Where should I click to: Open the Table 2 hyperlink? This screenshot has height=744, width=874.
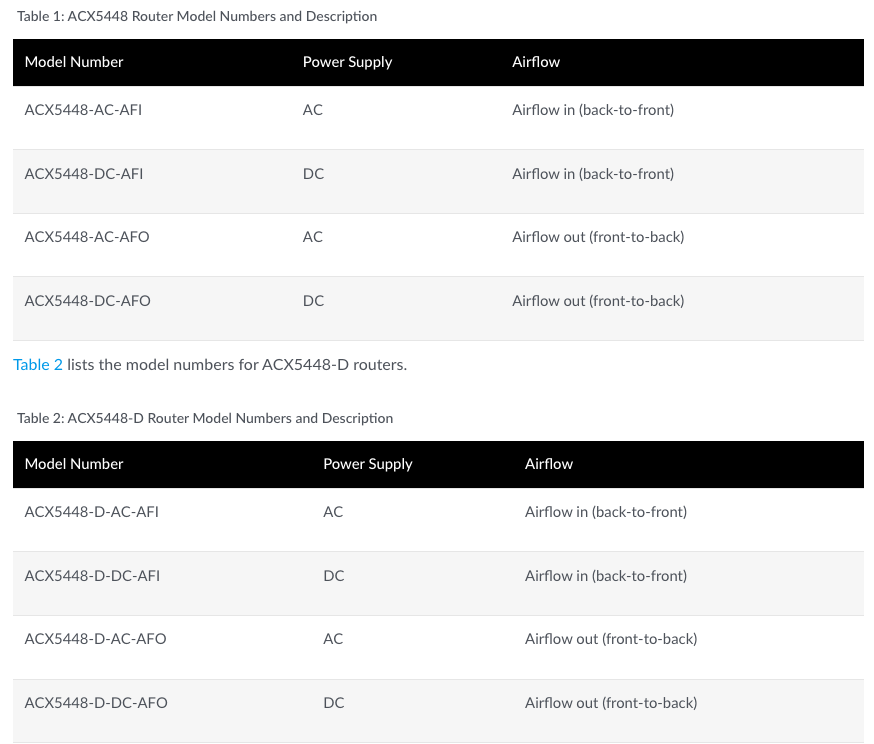click(38, 364)
